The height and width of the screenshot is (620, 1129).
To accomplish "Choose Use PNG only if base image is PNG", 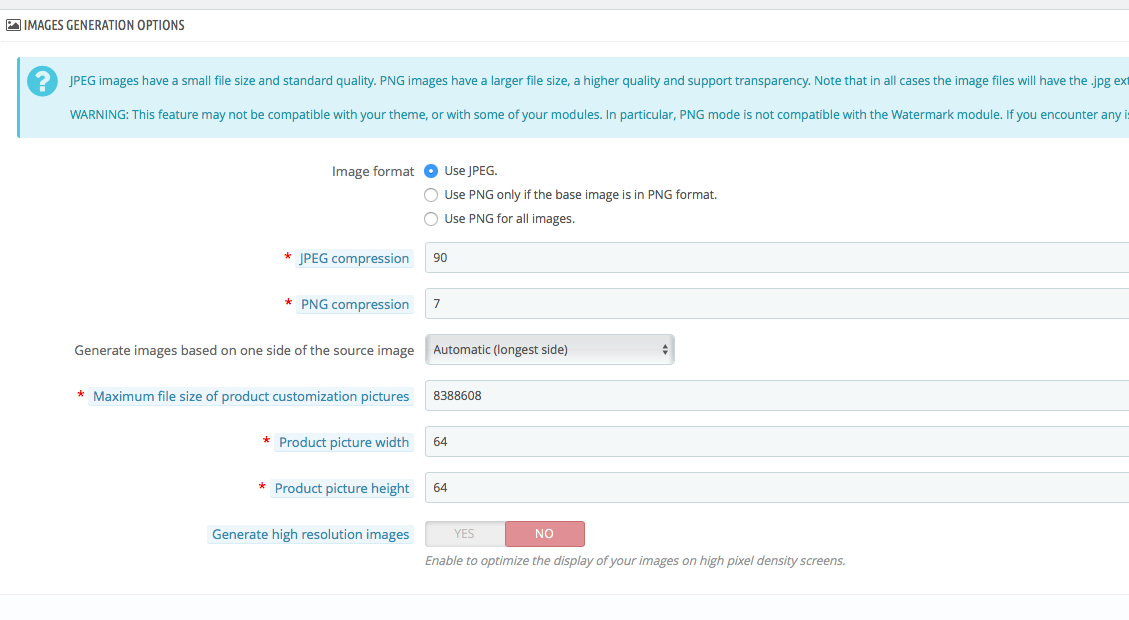I will click(x=431, y=195).
